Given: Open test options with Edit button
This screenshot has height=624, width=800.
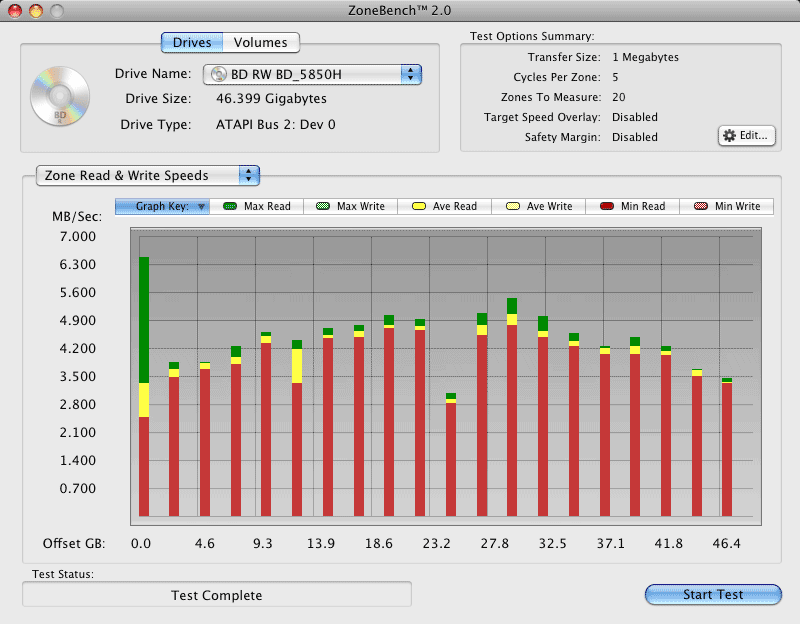Looking at the screenshot, I should tap(747, 135).
